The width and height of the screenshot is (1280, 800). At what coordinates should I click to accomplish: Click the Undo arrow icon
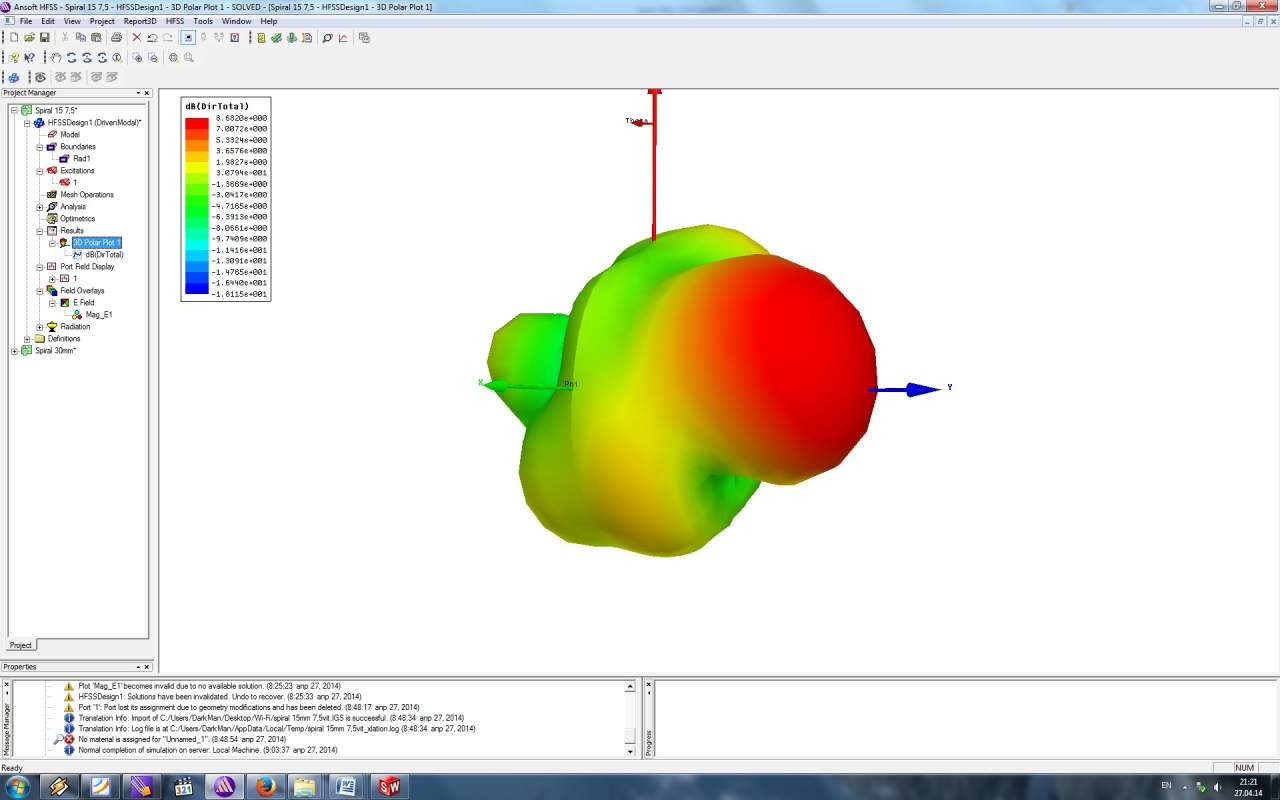152,38
